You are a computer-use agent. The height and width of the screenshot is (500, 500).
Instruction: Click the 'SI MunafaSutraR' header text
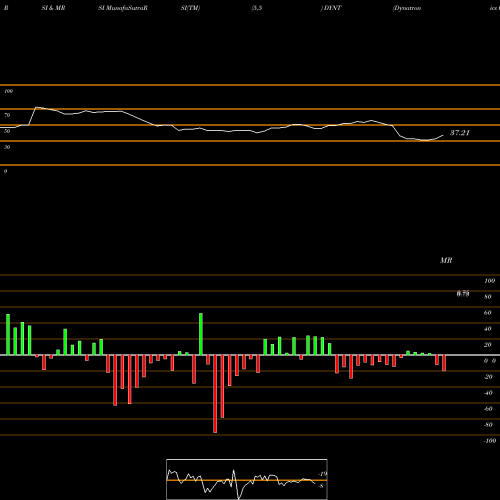coord(123,8)
